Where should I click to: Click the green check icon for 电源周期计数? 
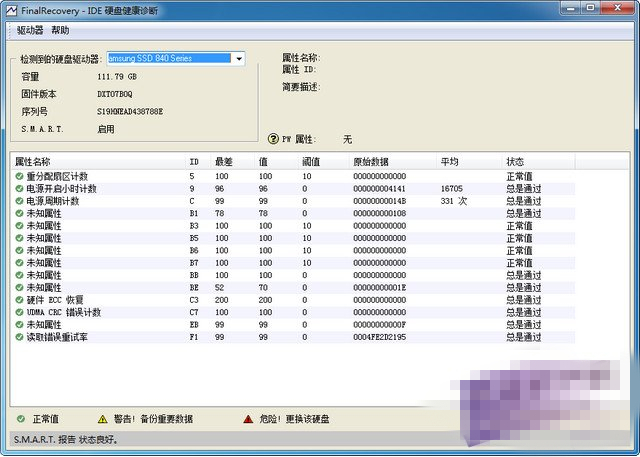pos(19,201)
